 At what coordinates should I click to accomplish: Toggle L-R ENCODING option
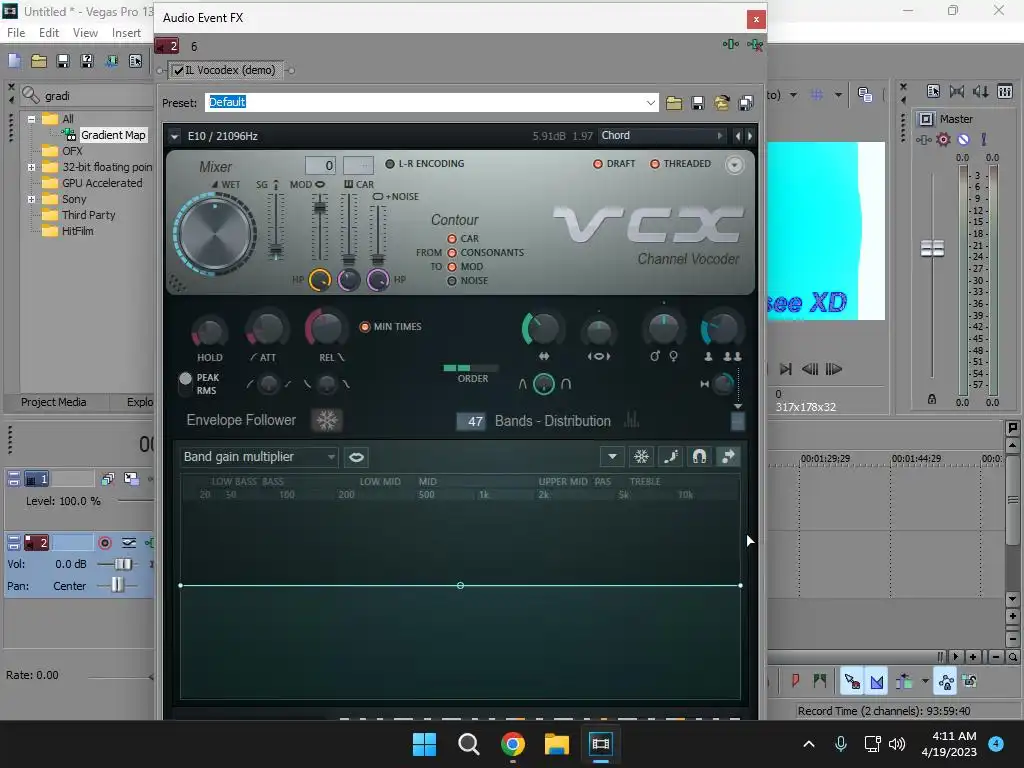[x=390, y=164]
